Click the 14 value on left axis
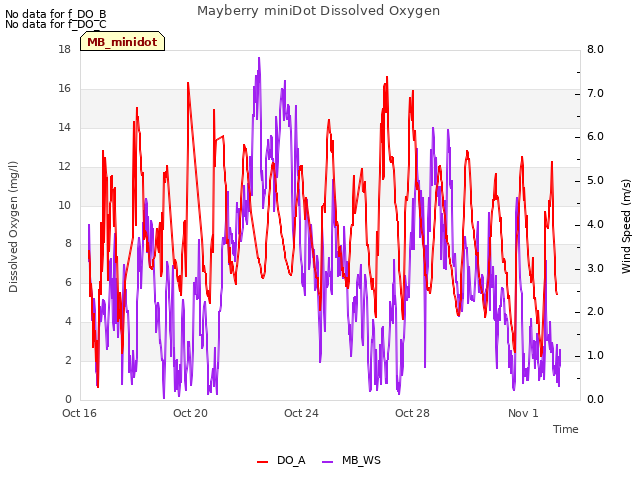 [x=64, y=127]
